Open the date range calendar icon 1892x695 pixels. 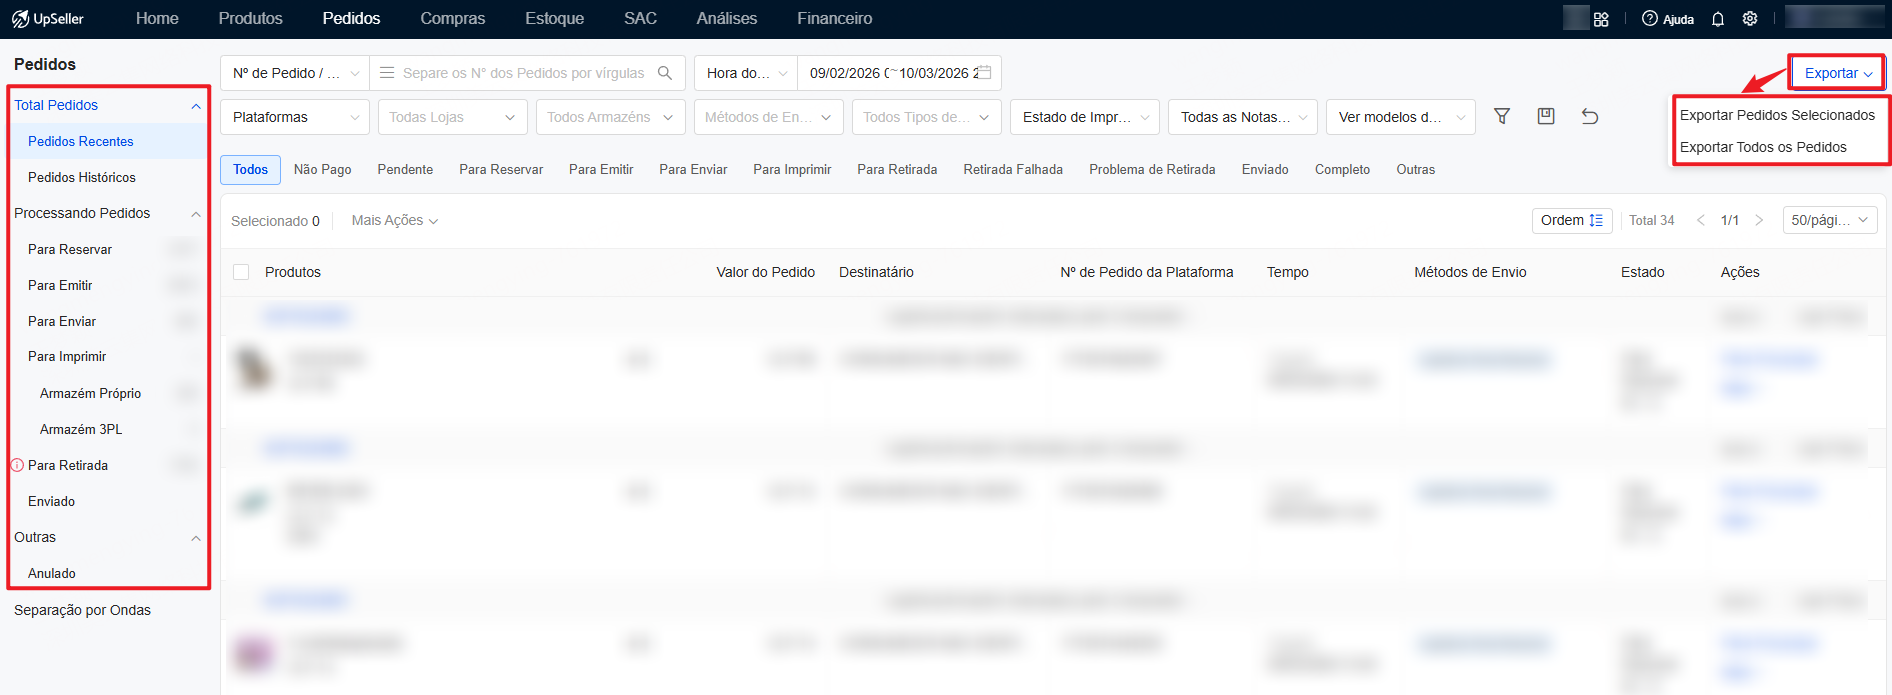coord(984,73)
